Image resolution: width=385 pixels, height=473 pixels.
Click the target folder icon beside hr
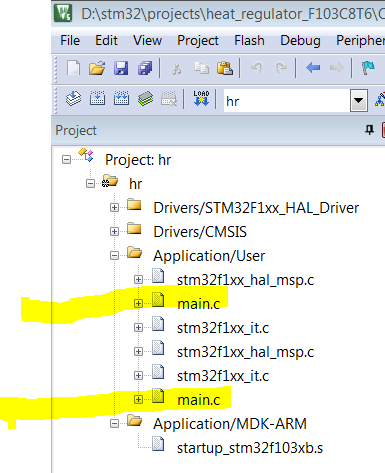110,181
